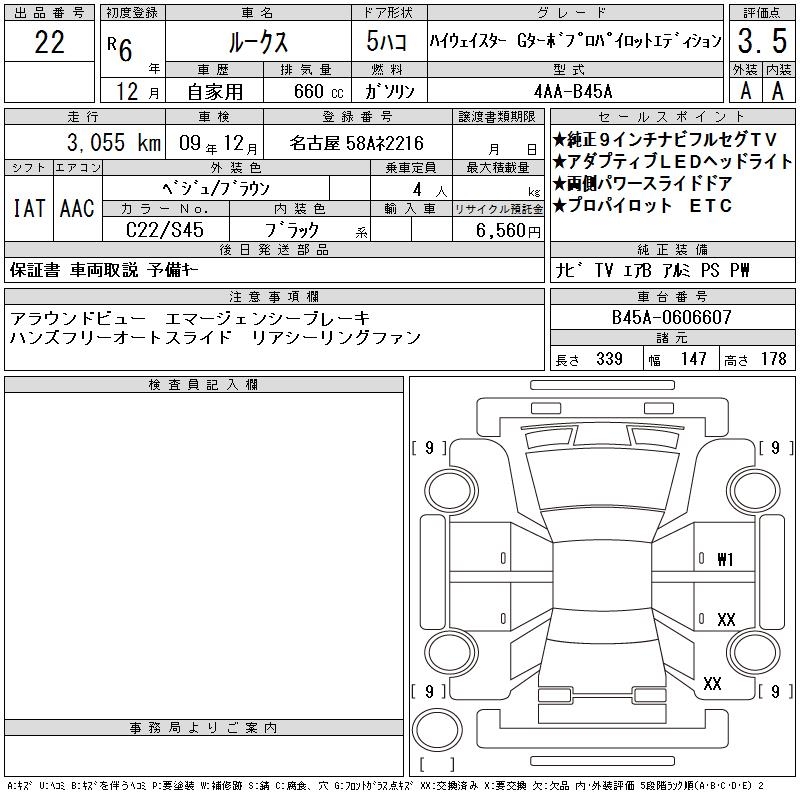Select the 3.5 evaluation score box

coord(762,41)
